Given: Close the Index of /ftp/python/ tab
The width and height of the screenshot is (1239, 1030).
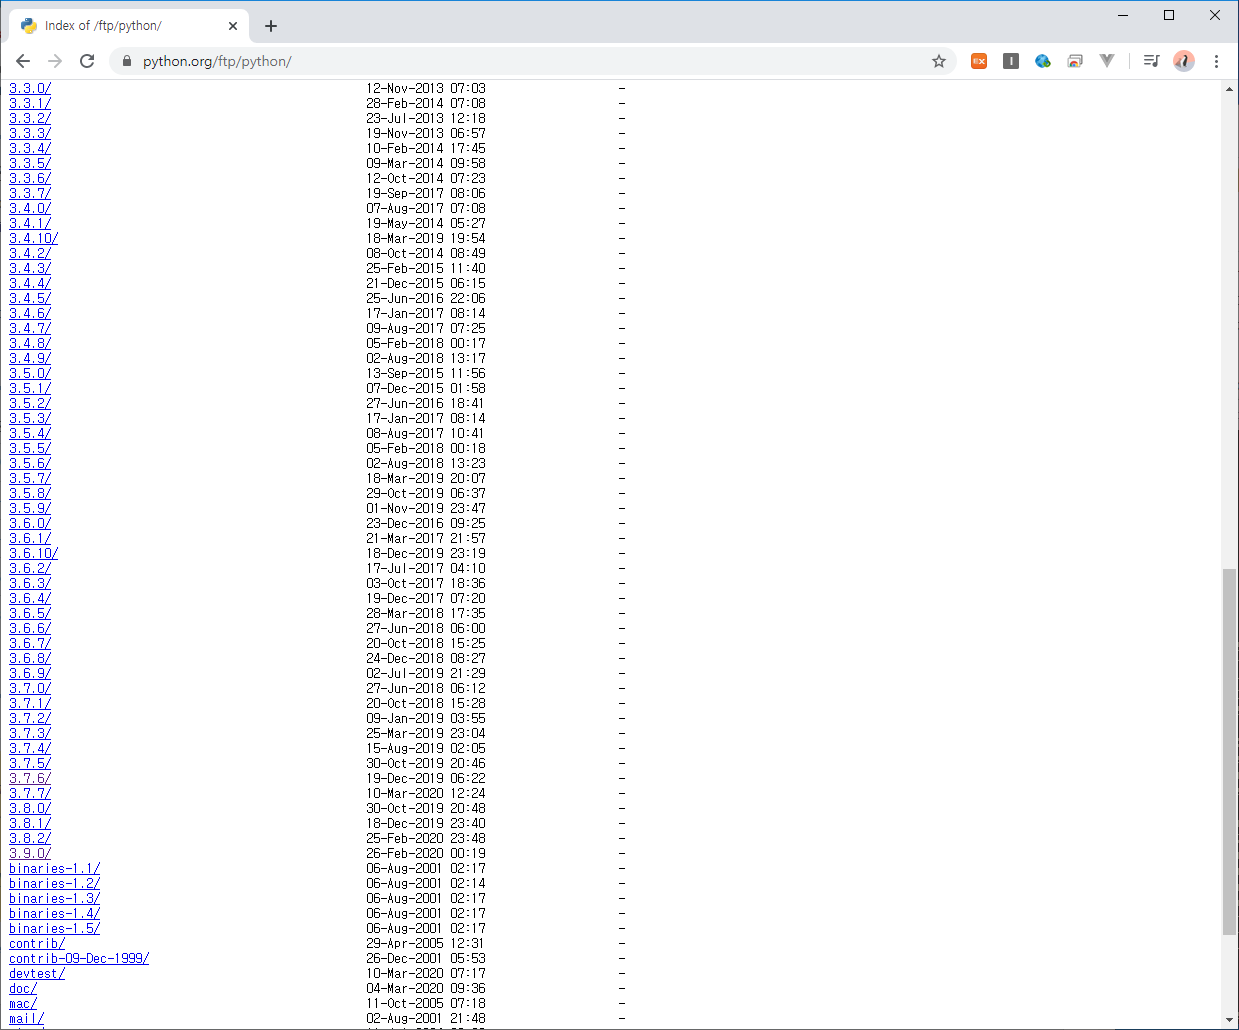Looking at the screenshot, I should pos(233,26).
